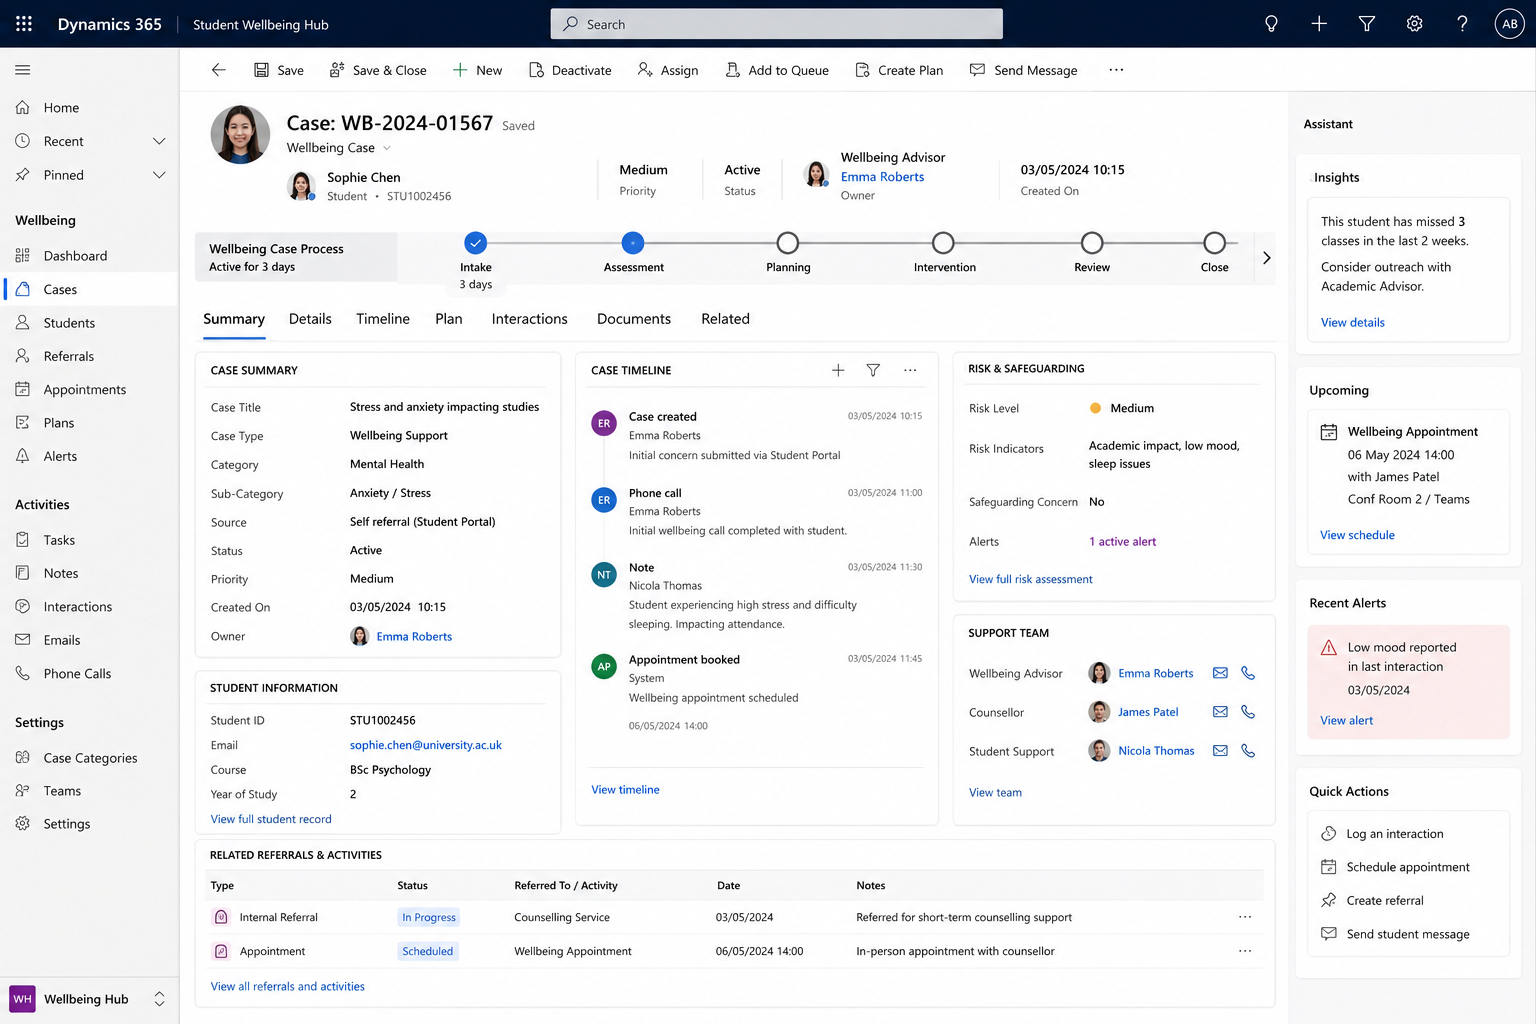Email Emma Roberts via envelope icon

pyautogui.click(x=1220, y=673)
